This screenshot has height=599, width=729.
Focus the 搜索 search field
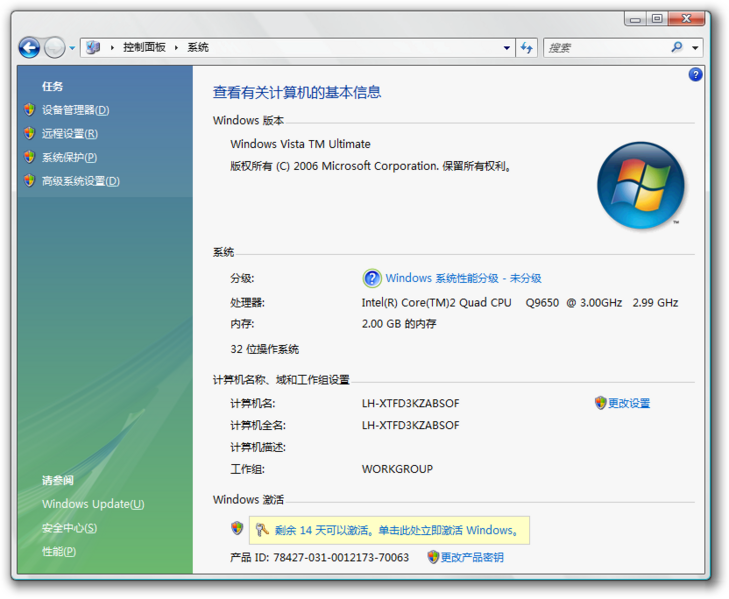tap(606, 47)
